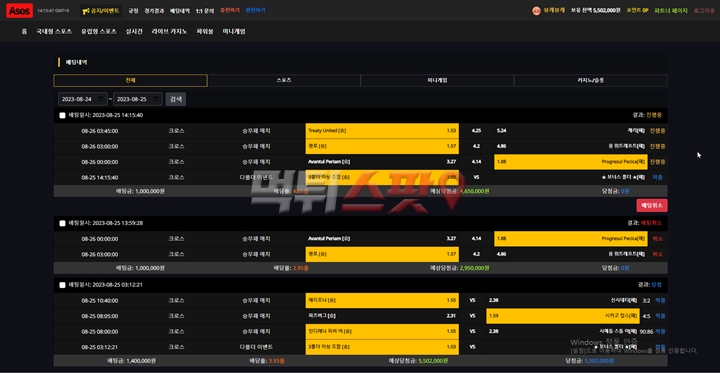Click 로그아웃 link at top right
Screen dimensions: 720x373
[704, 11]
